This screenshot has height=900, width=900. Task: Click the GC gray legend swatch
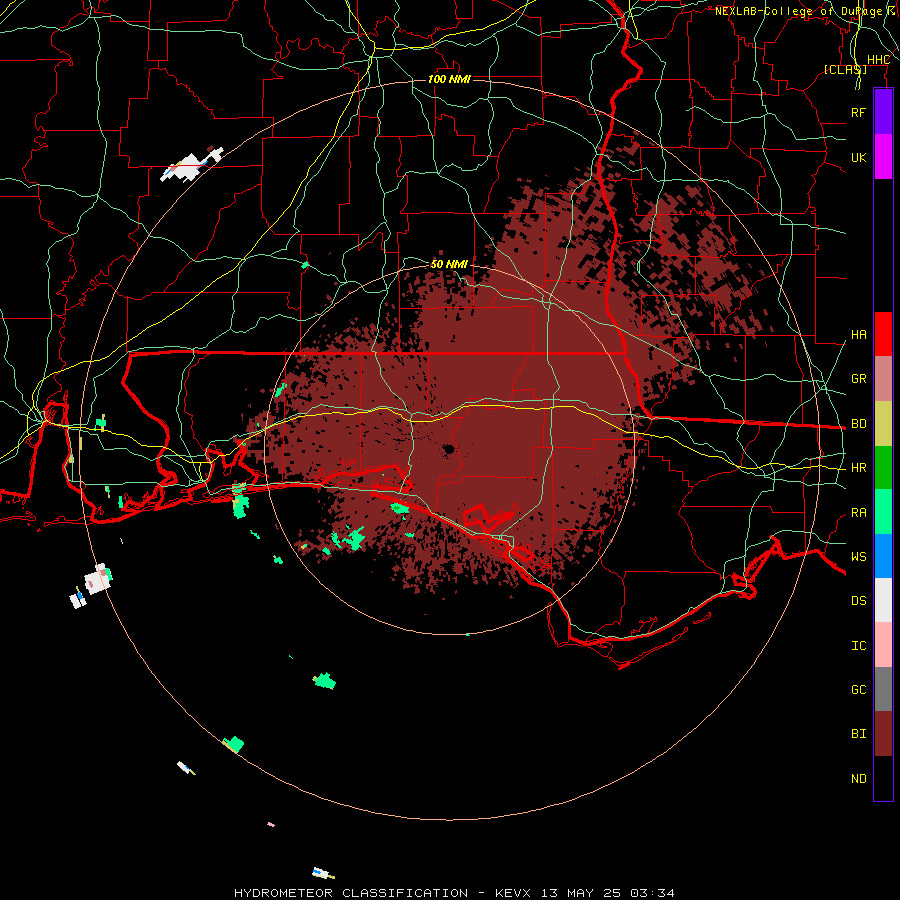pos(883,689)
